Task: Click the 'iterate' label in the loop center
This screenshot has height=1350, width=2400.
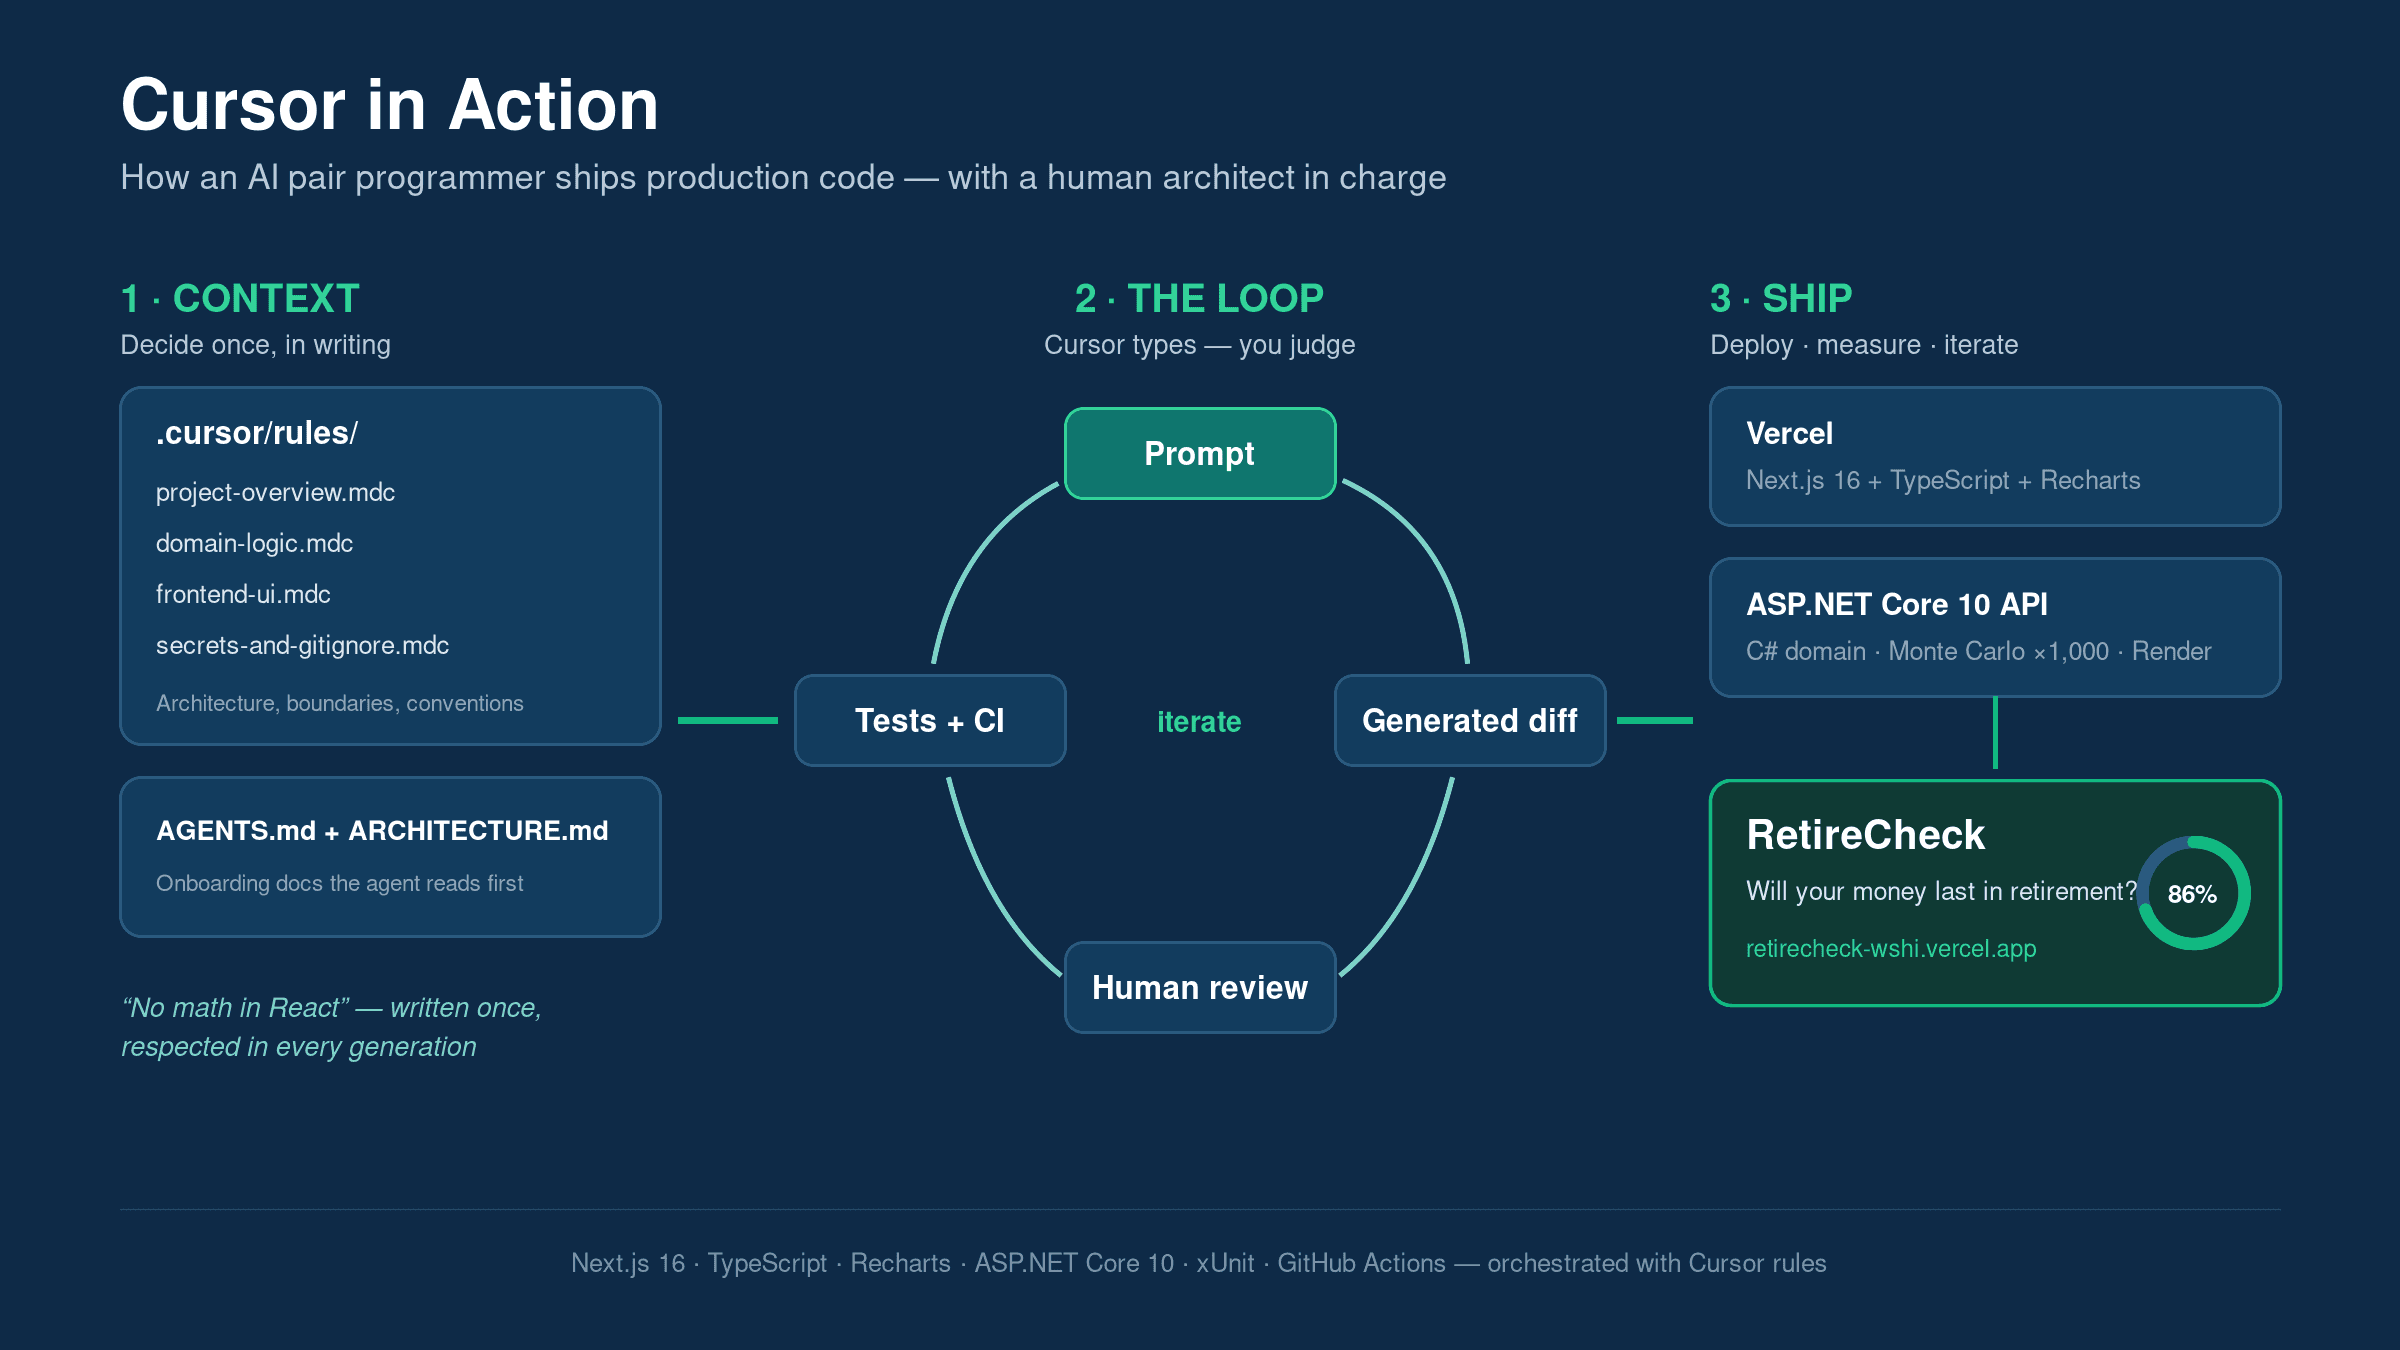Action: [1199, 721]
